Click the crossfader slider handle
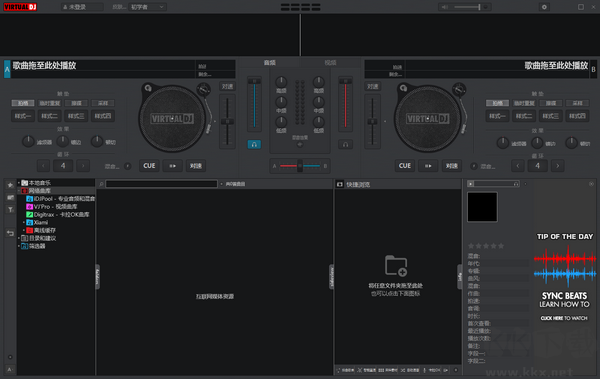 300,166
